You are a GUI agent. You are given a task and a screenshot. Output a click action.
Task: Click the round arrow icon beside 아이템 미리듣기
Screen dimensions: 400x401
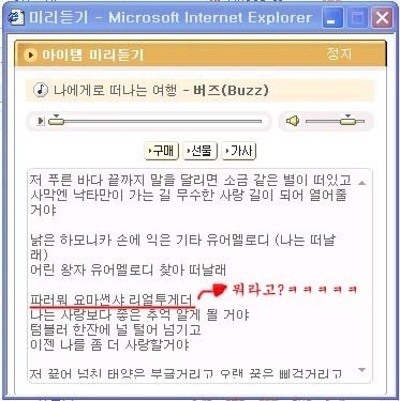[31, 55]
